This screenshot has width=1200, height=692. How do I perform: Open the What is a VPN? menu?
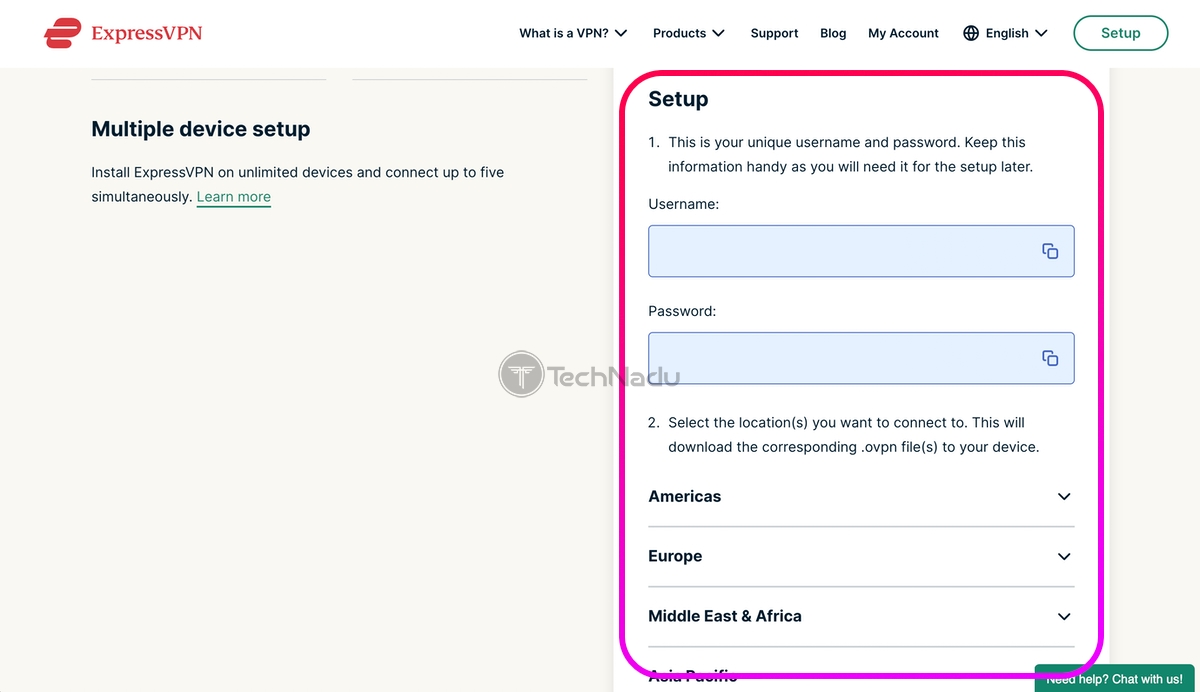(573, 33)
